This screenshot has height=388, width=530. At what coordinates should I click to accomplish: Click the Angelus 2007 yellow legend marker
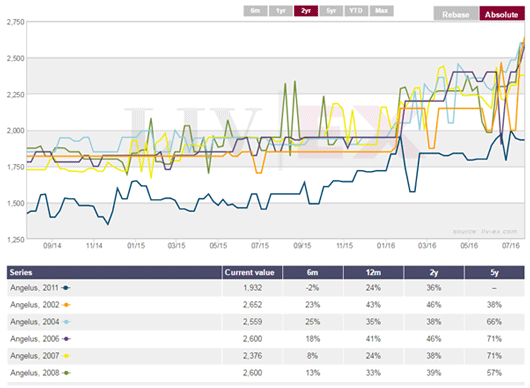point(66,356)
